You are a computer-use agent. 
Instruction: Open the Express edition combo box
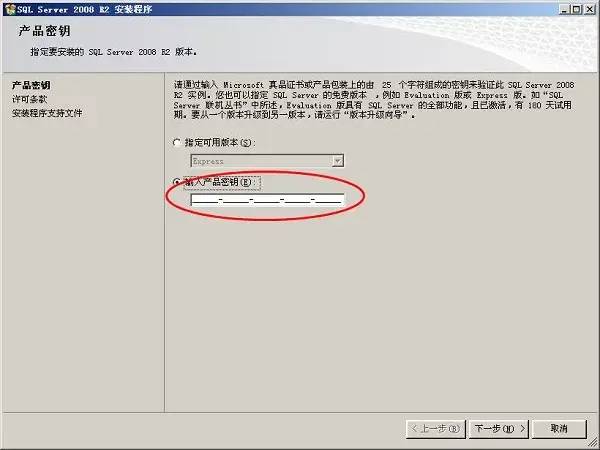click(x=267, y=161)
